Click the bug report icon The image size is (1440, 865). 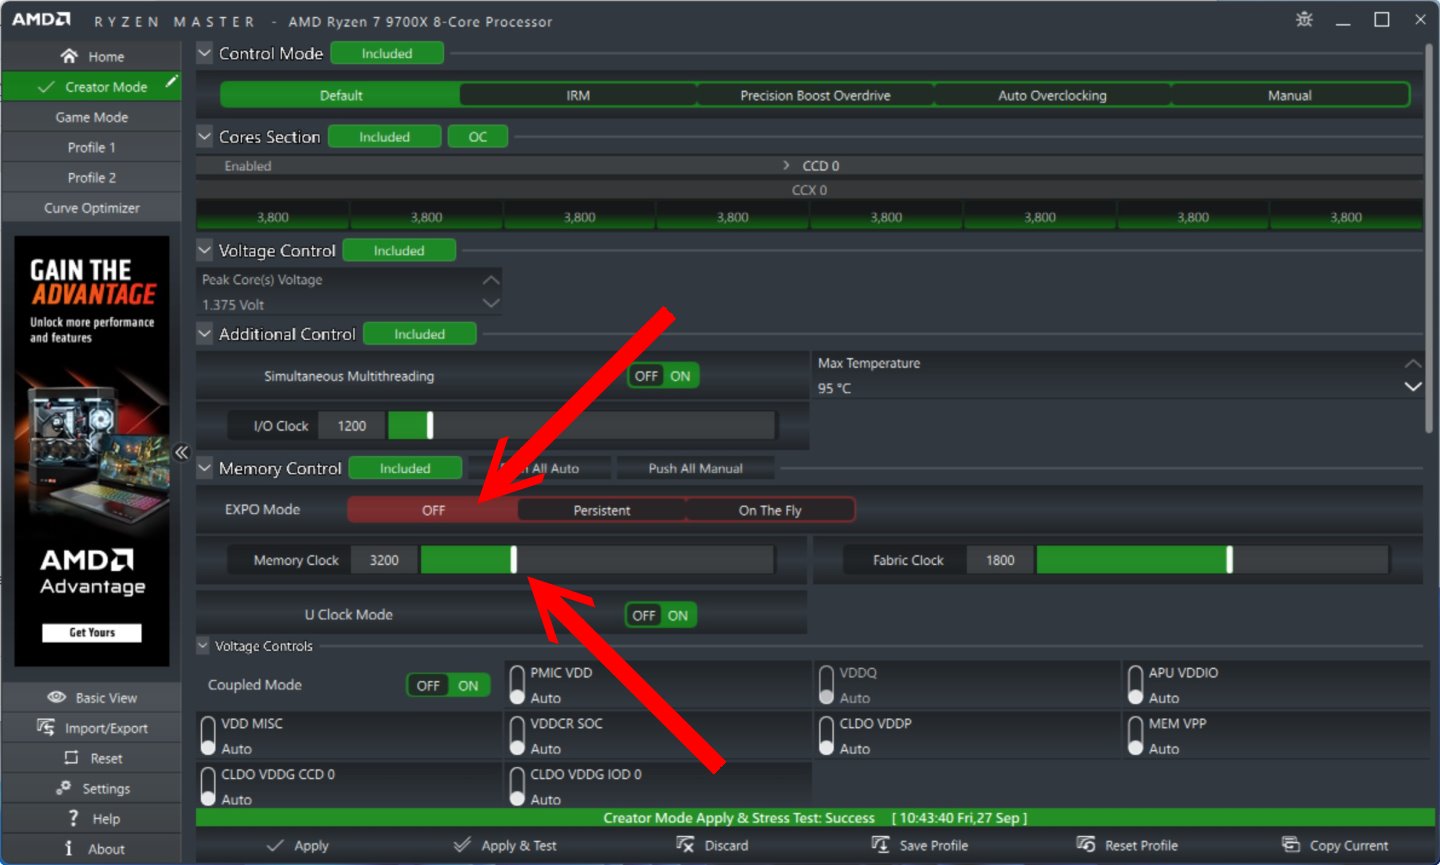pyautogui.click(x=1304, y=19)
